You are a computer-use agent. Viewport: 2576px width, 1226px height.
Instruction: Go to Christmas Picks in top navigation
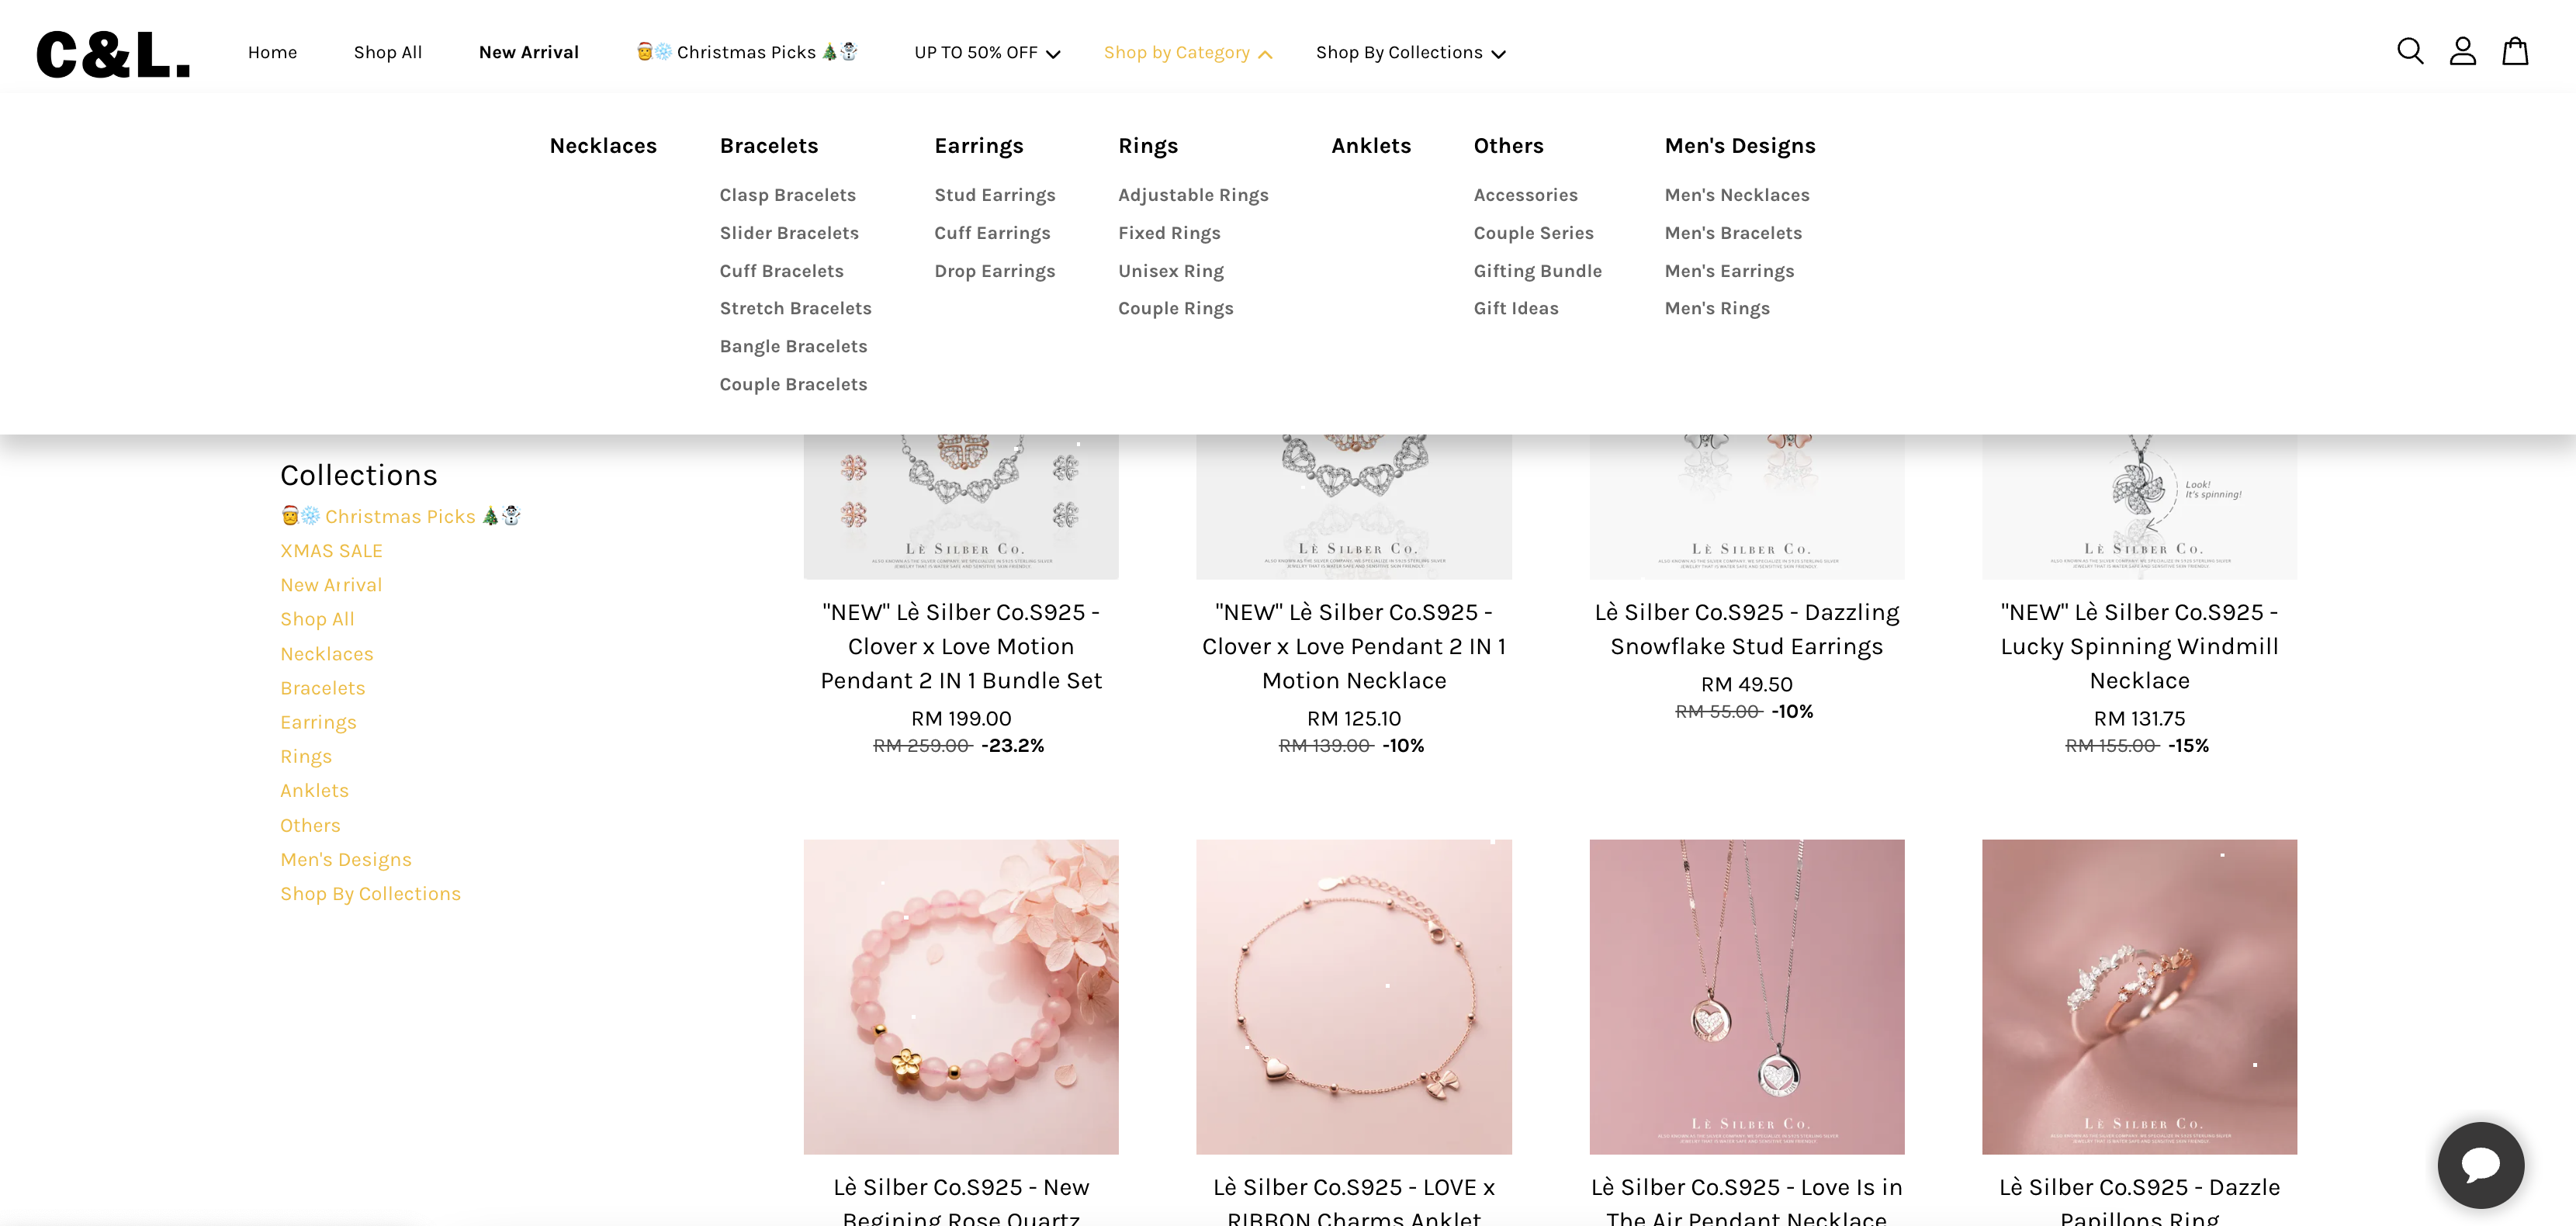(747, 52)
